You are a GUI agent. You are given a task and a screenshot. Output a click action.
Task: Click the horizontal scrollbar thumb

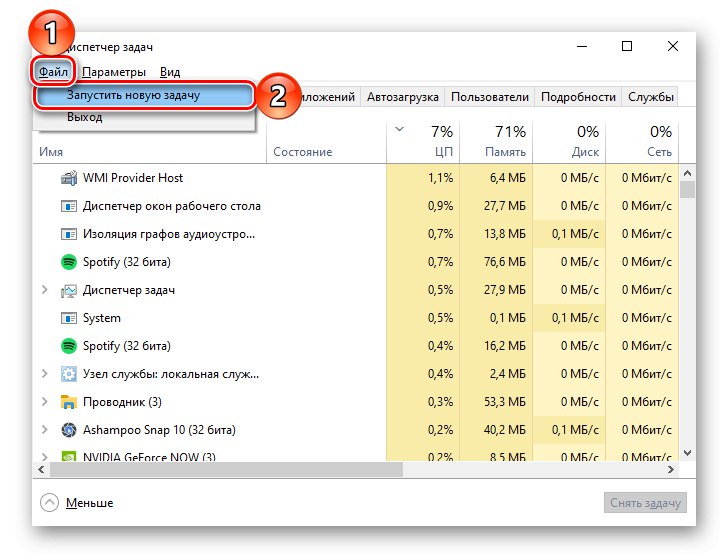point(226,469)
